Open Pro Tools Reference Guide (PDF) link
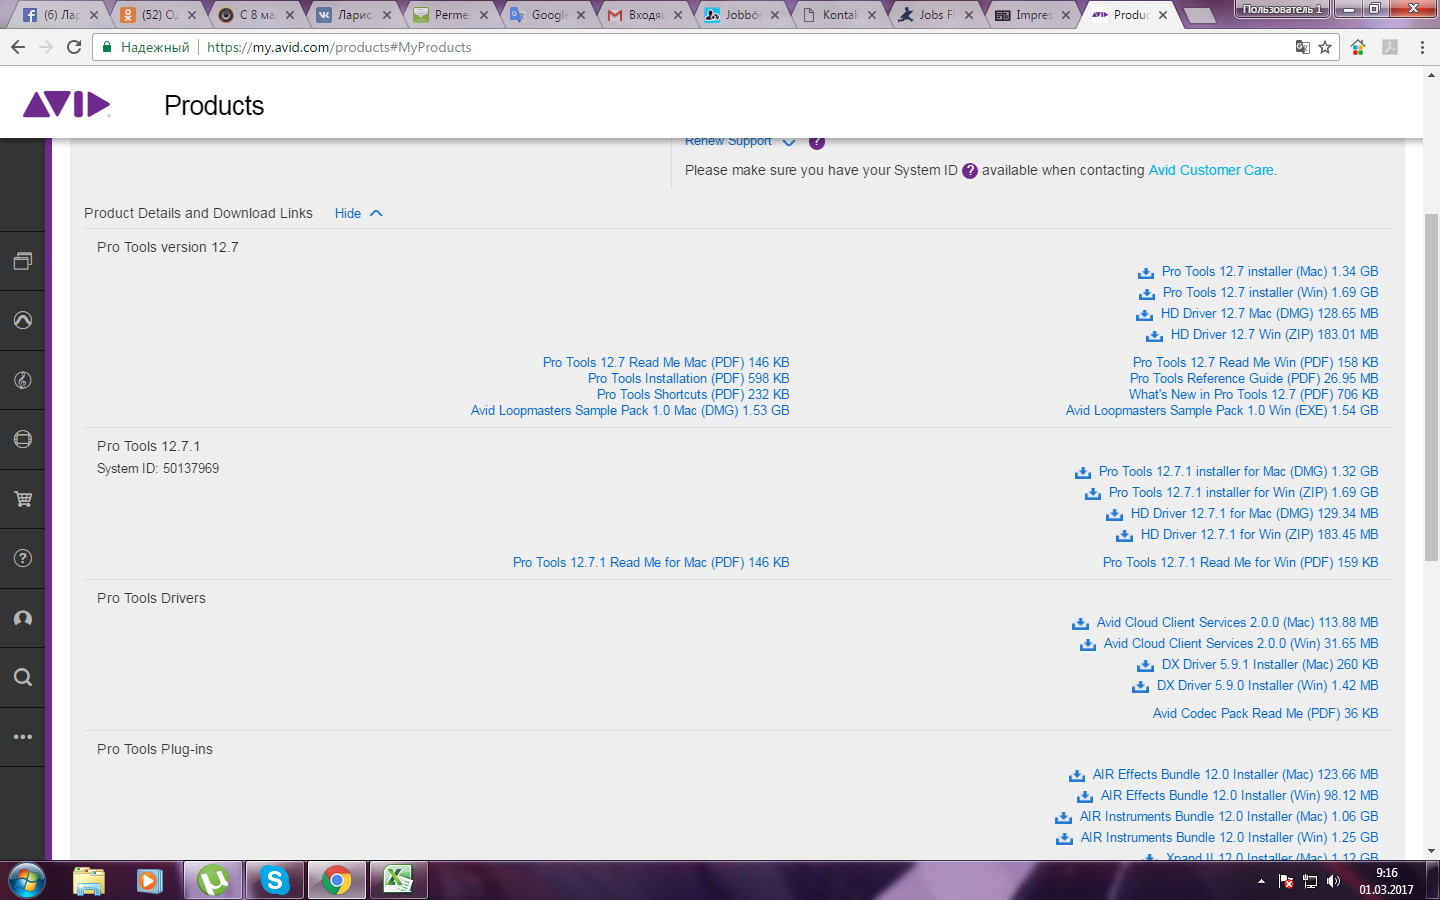 (1254, 378)
